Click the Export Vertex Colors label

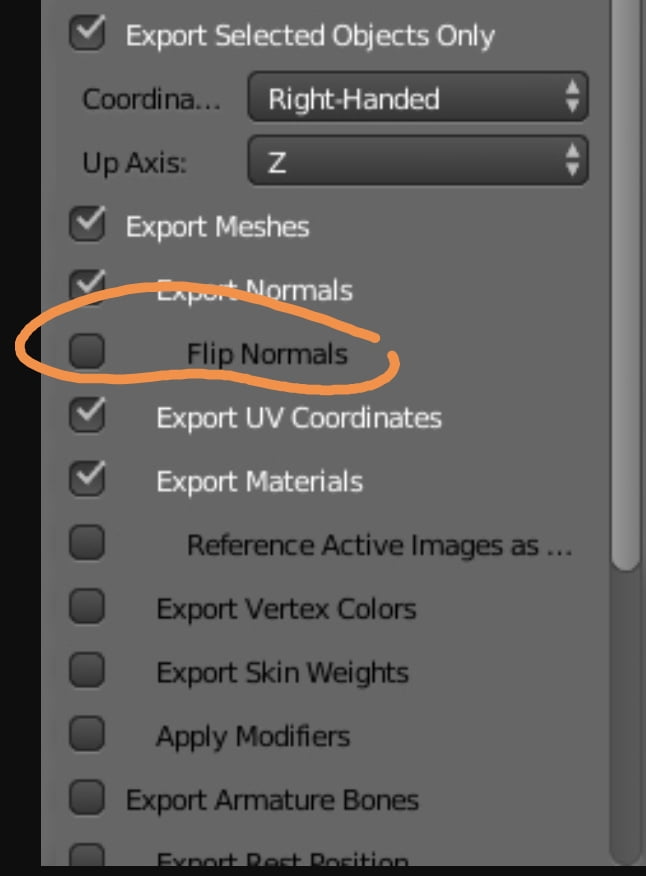pyautogui.click(x=286, y=609)
